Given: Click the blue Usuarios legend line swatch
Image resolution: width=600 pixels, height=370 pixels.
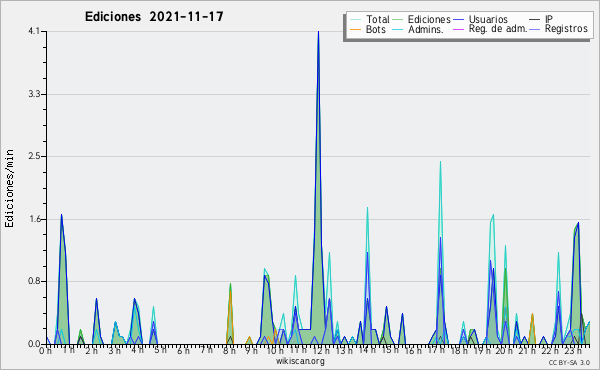Looking at the screenshot, I should click(458, 20).
